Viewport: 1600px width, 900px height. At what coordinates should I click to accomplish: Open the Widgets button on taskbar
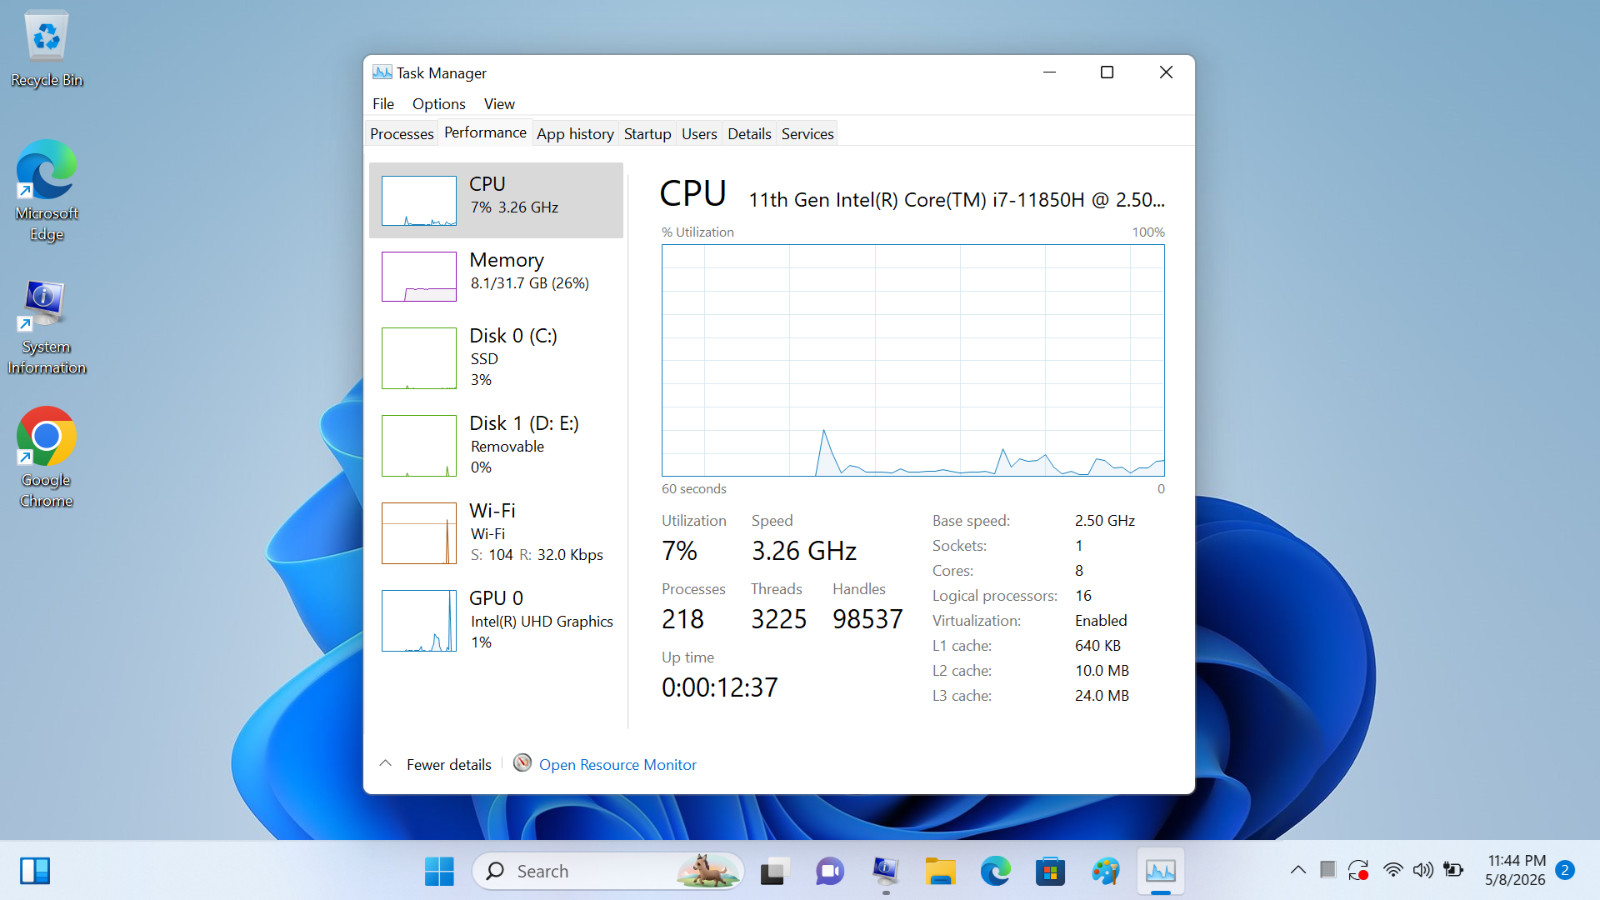(35, 871)
